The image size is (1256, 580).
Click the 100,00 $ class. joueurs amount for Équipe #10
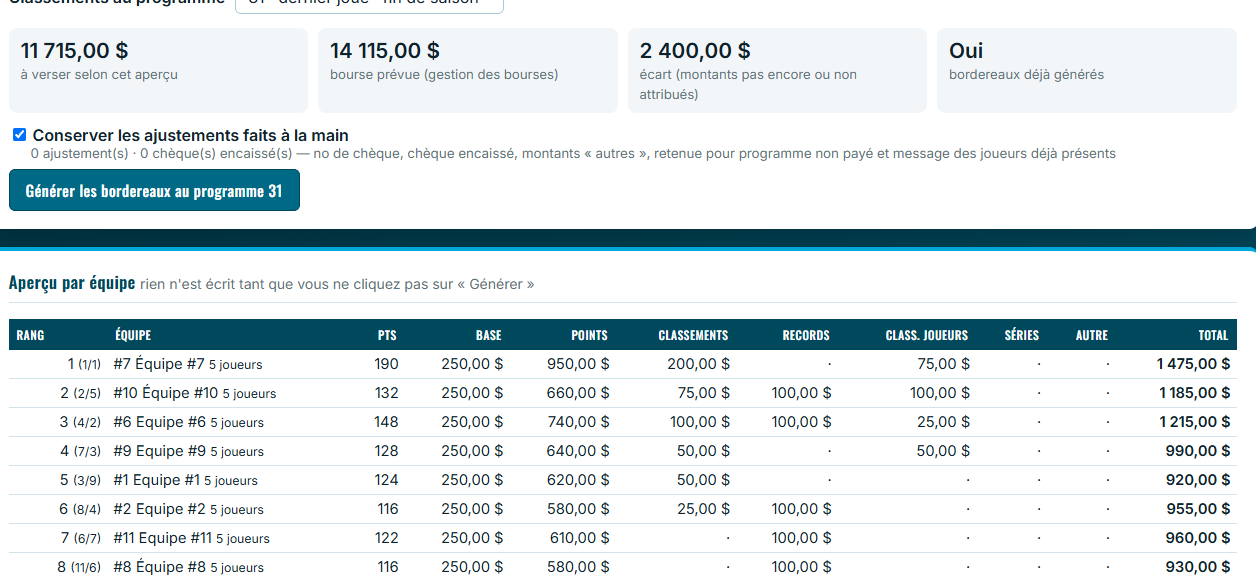tap(939, 393)
